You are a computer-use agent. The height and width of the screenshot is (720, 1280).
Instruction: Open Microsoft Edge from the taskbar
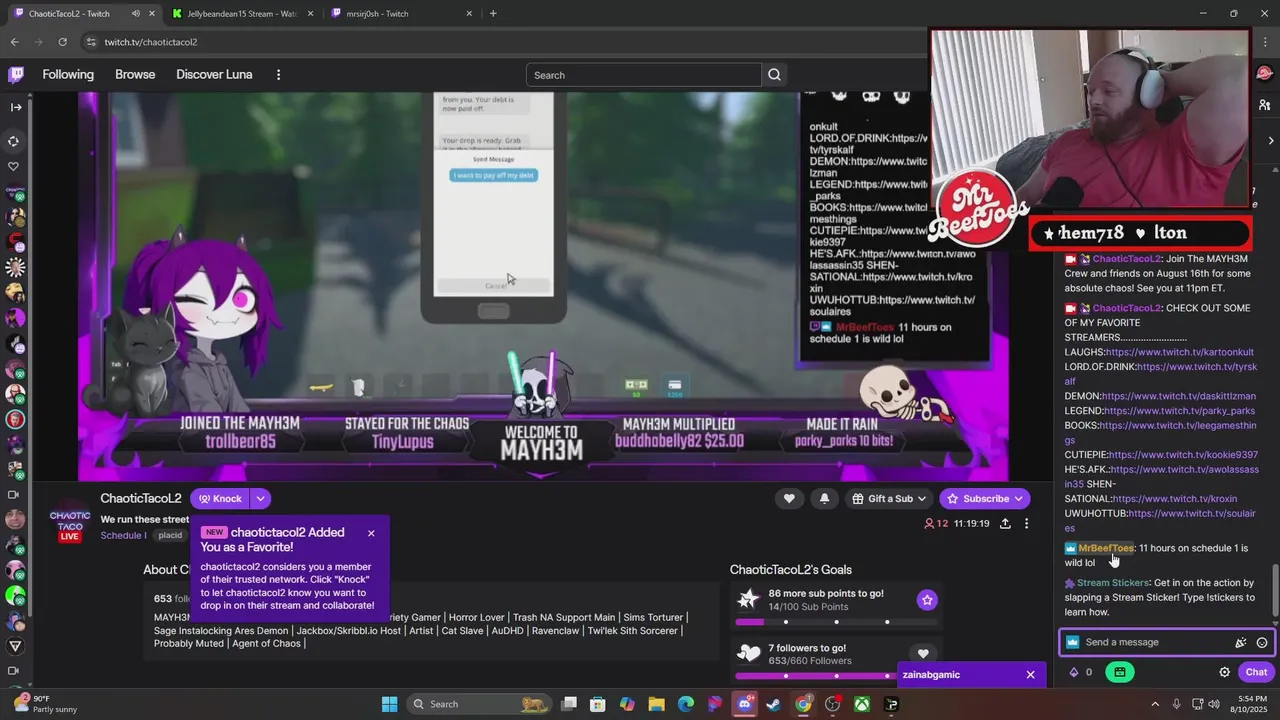685,704
